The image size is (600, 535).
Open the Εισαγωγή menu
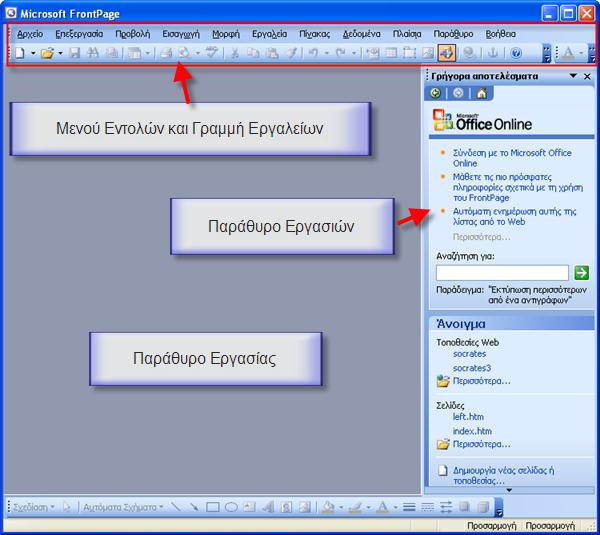[181, 34]
